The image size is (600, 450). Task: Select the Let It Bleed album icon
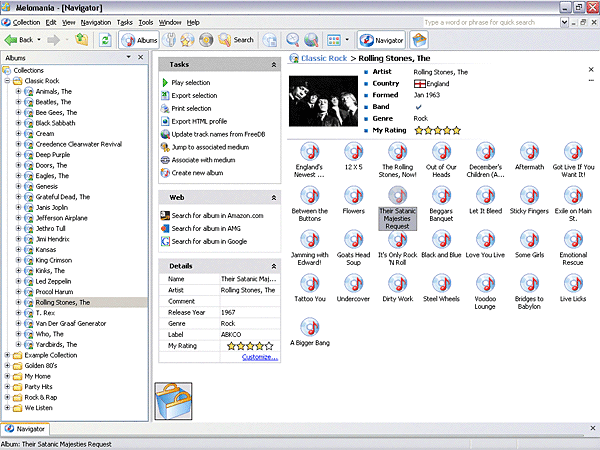point(485,193)
